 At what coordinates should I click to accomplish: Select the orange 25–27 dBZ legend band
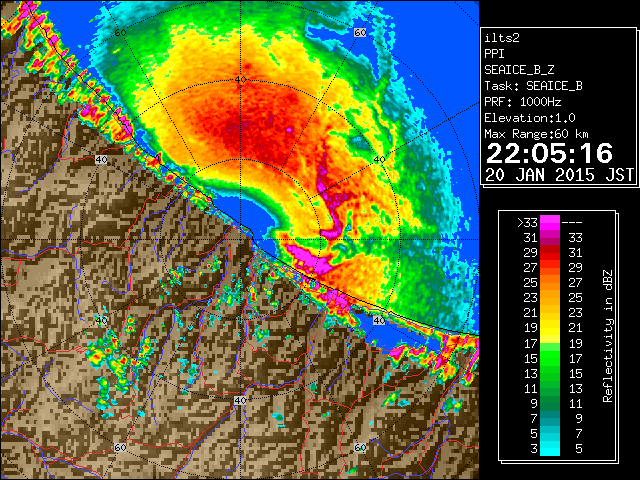point(550,283)
